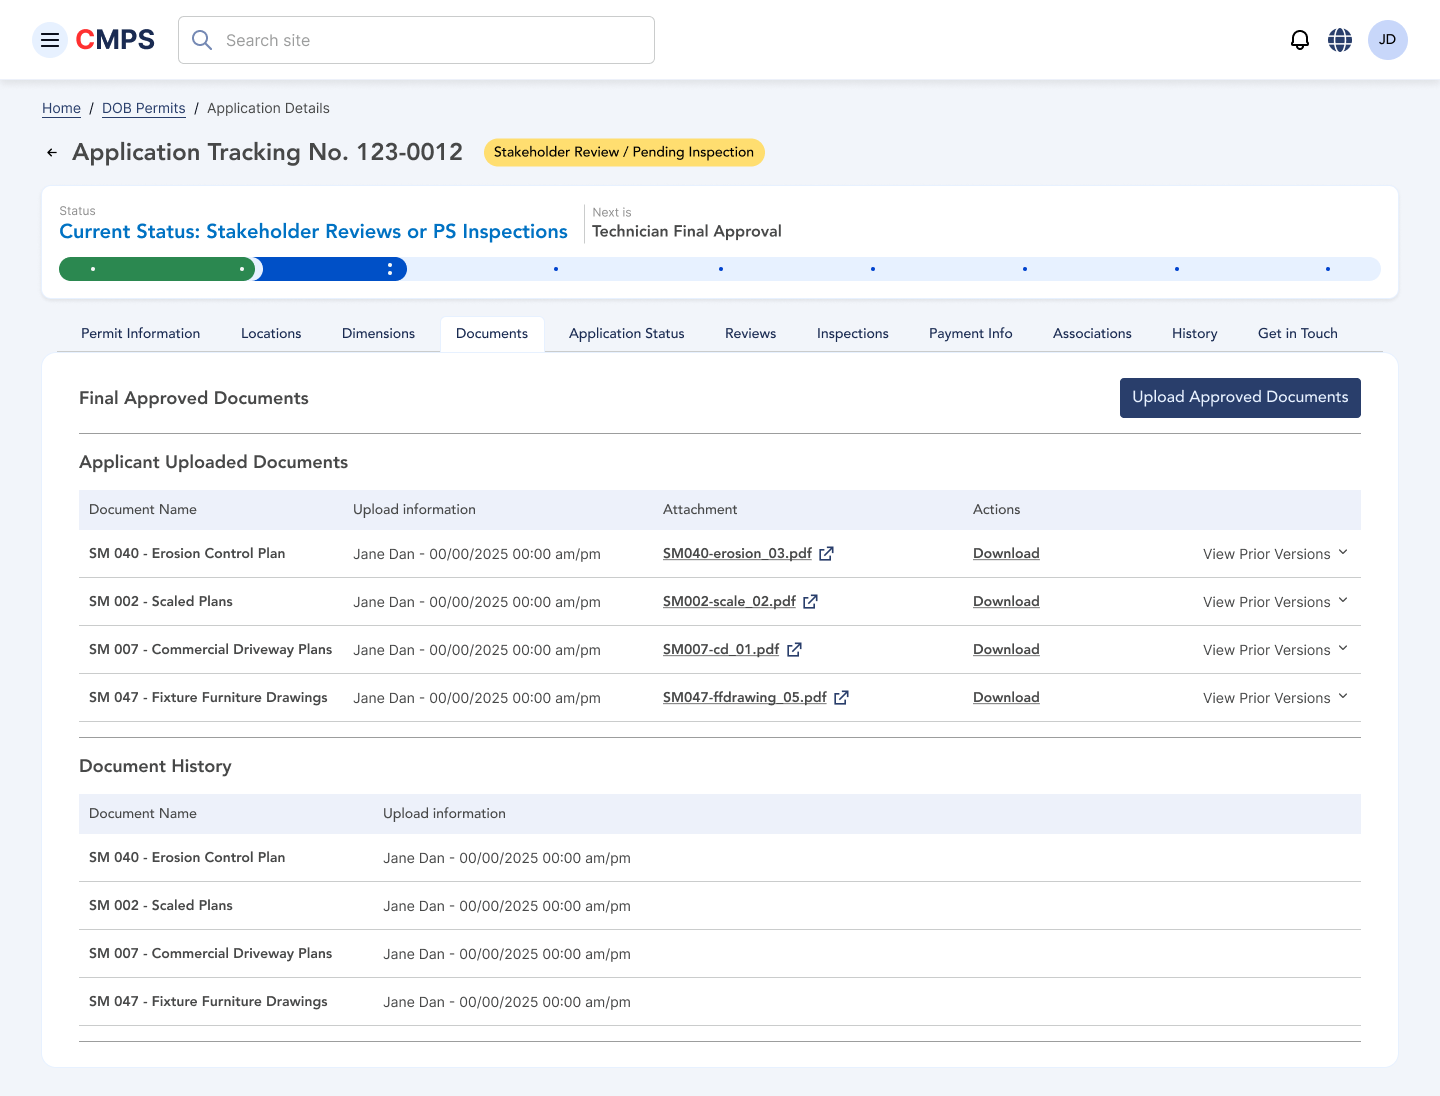Open SM040-erosion_03.pdf external link icon
This screenshot has width=1440, height=1096.
826,554
